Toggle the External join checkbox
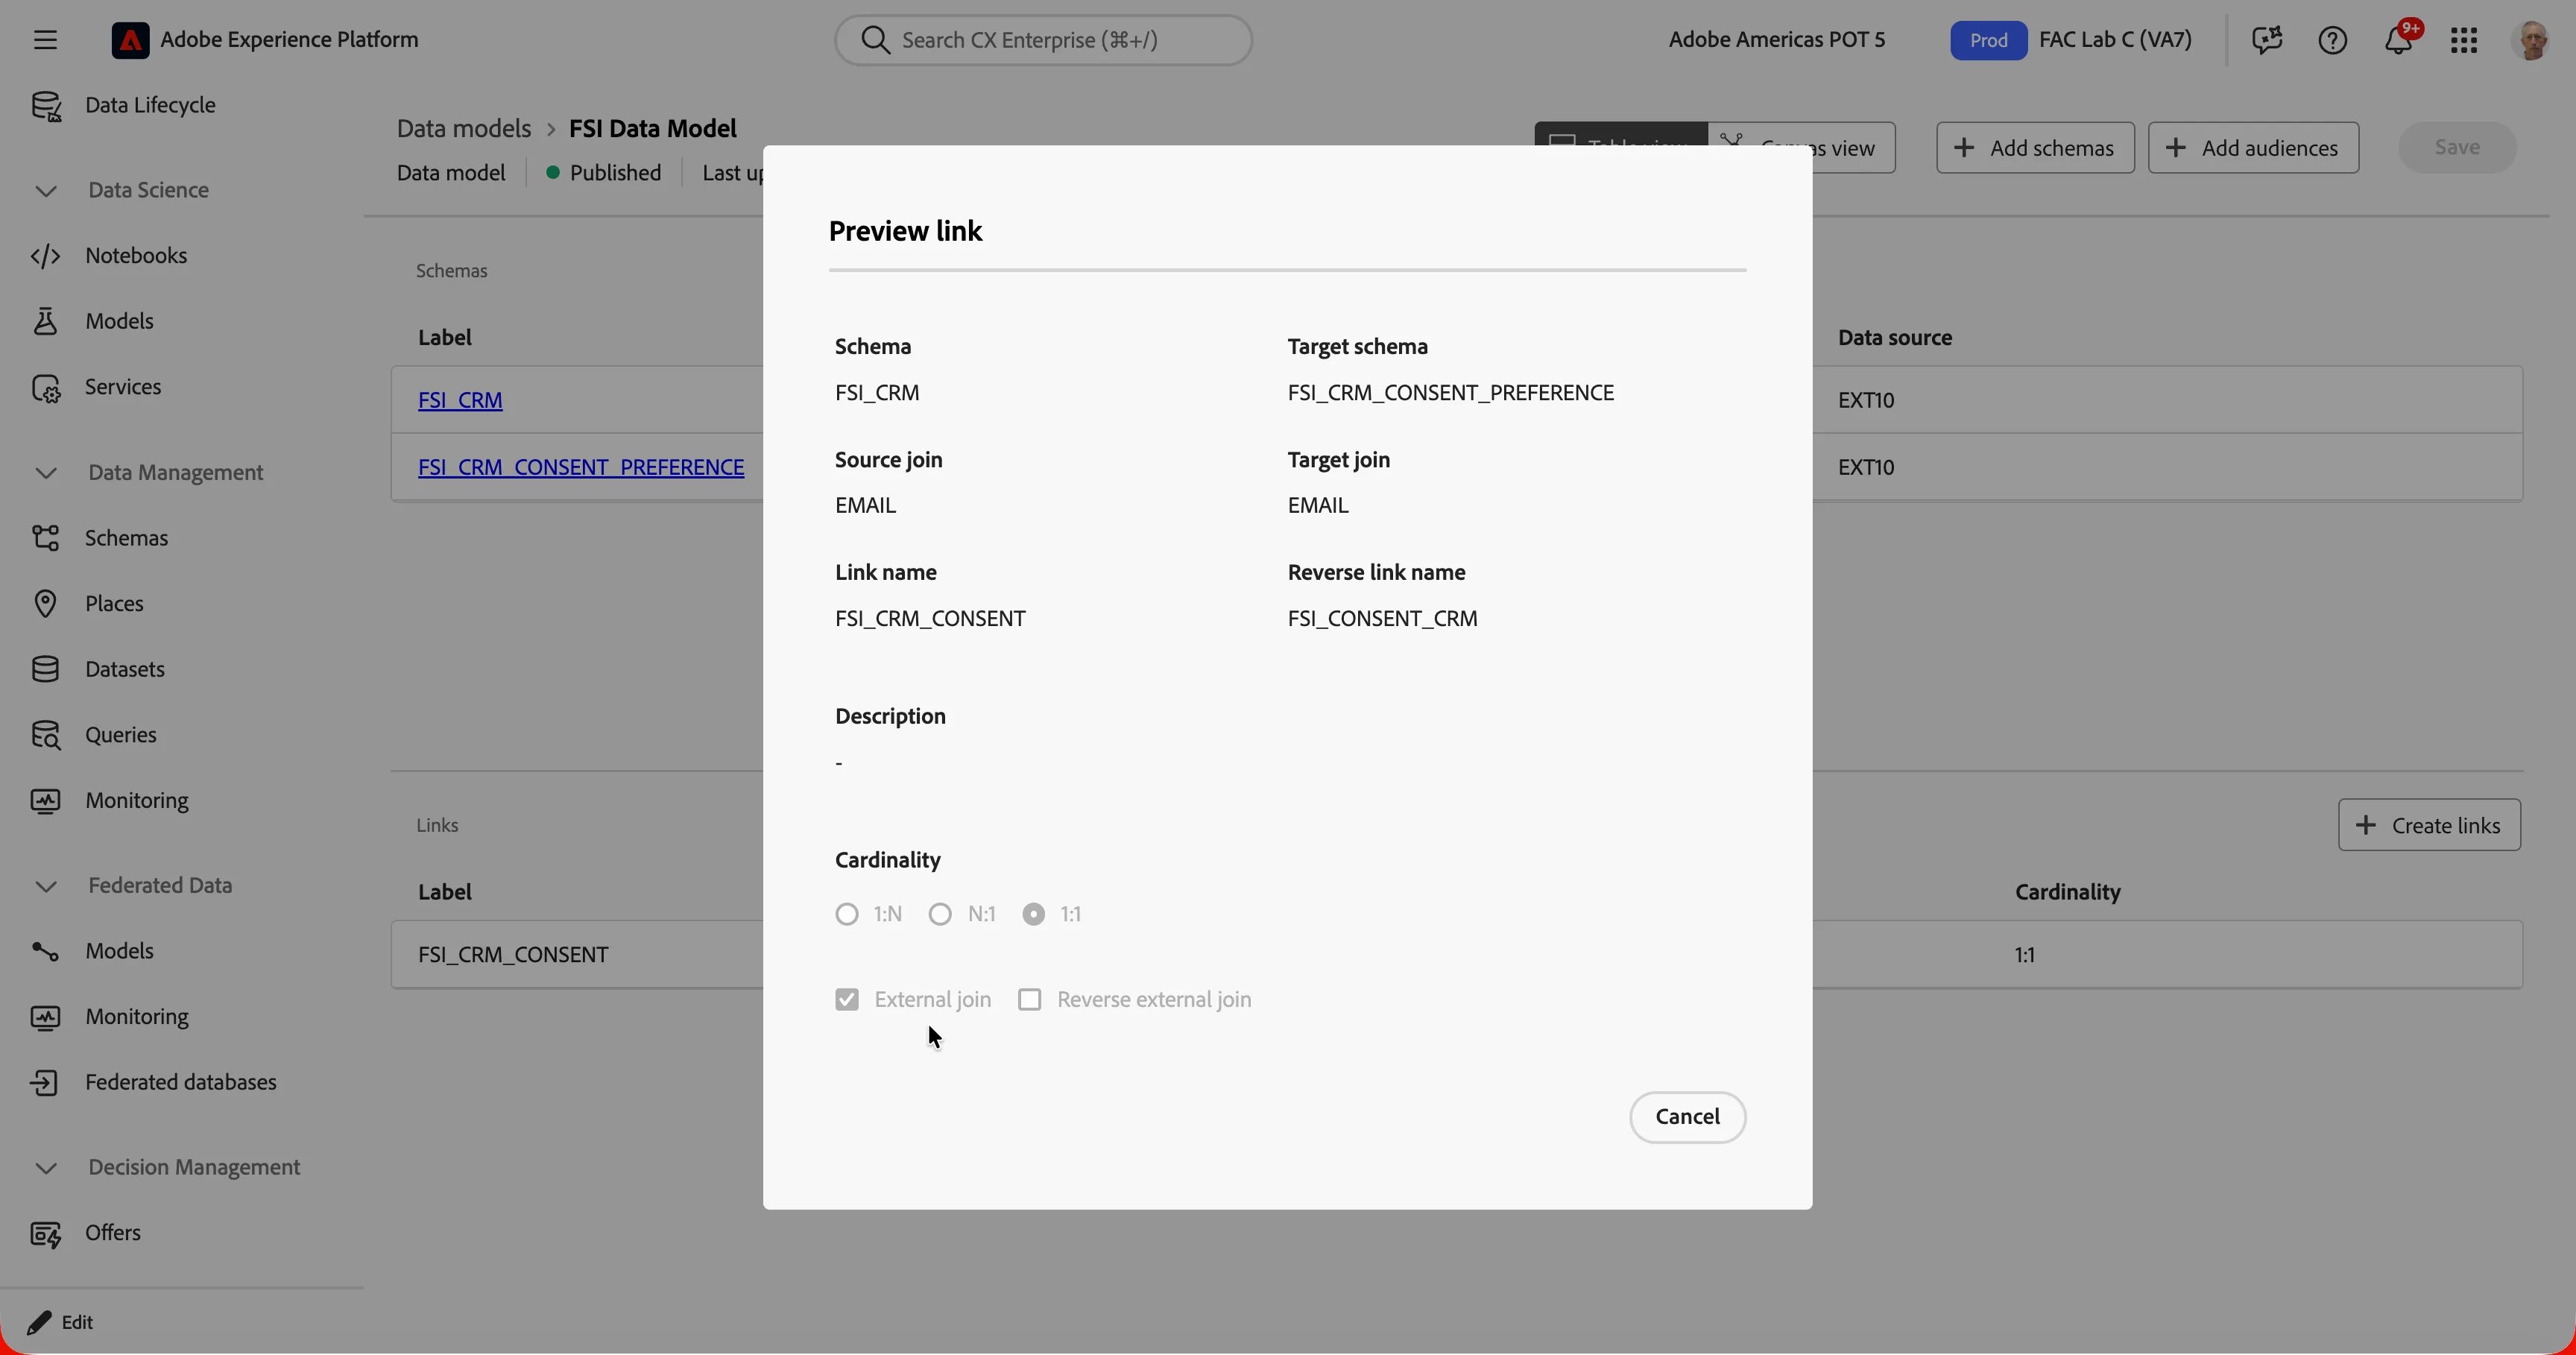The height and width of the screenshot is (1355, 2576). click(846, 1000)
